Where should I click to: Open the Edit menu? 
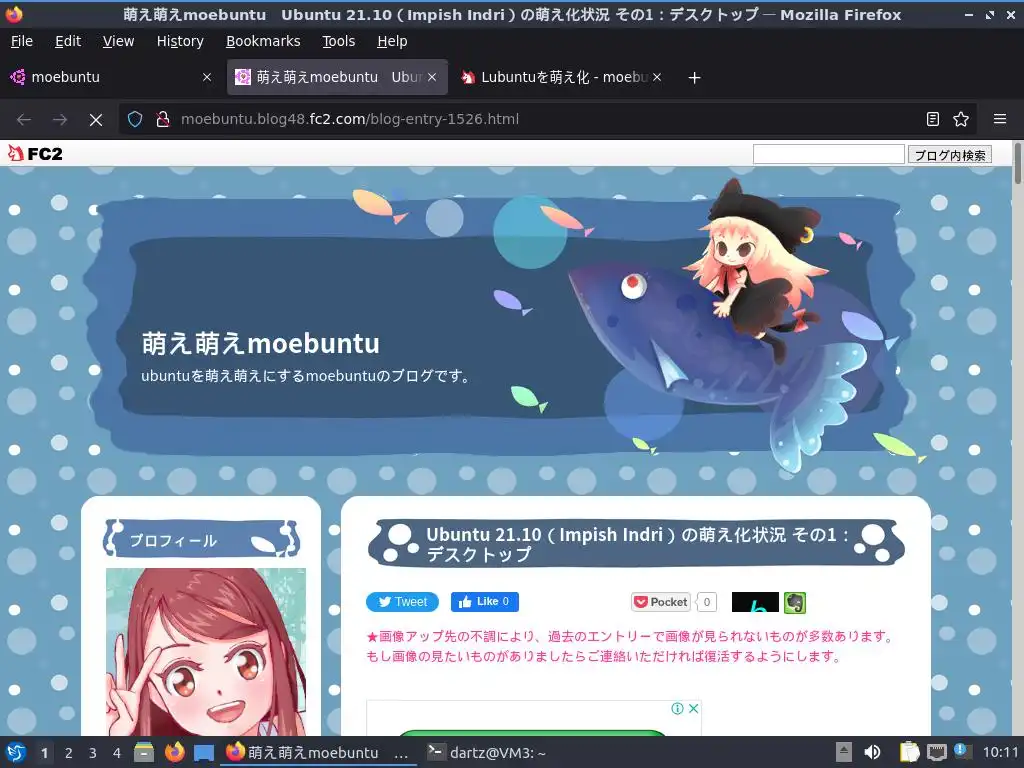[67, 41]
